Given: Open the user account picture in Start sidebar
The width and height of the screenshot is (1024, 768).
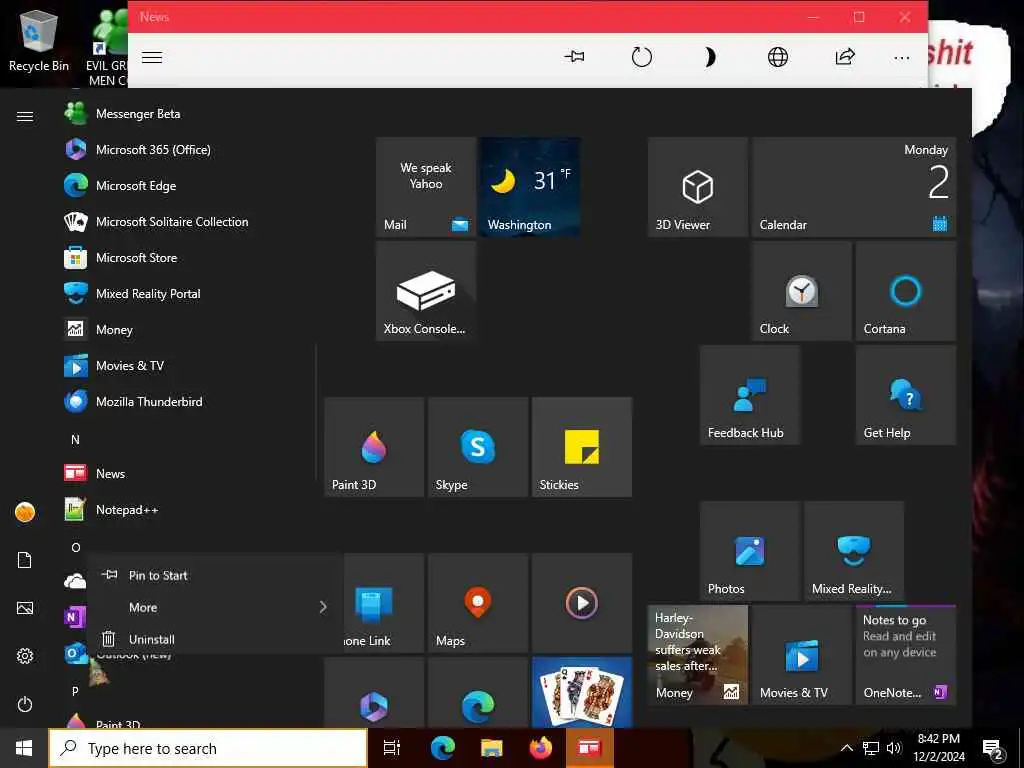Looking at the screenshot, I should coord(25,512).
